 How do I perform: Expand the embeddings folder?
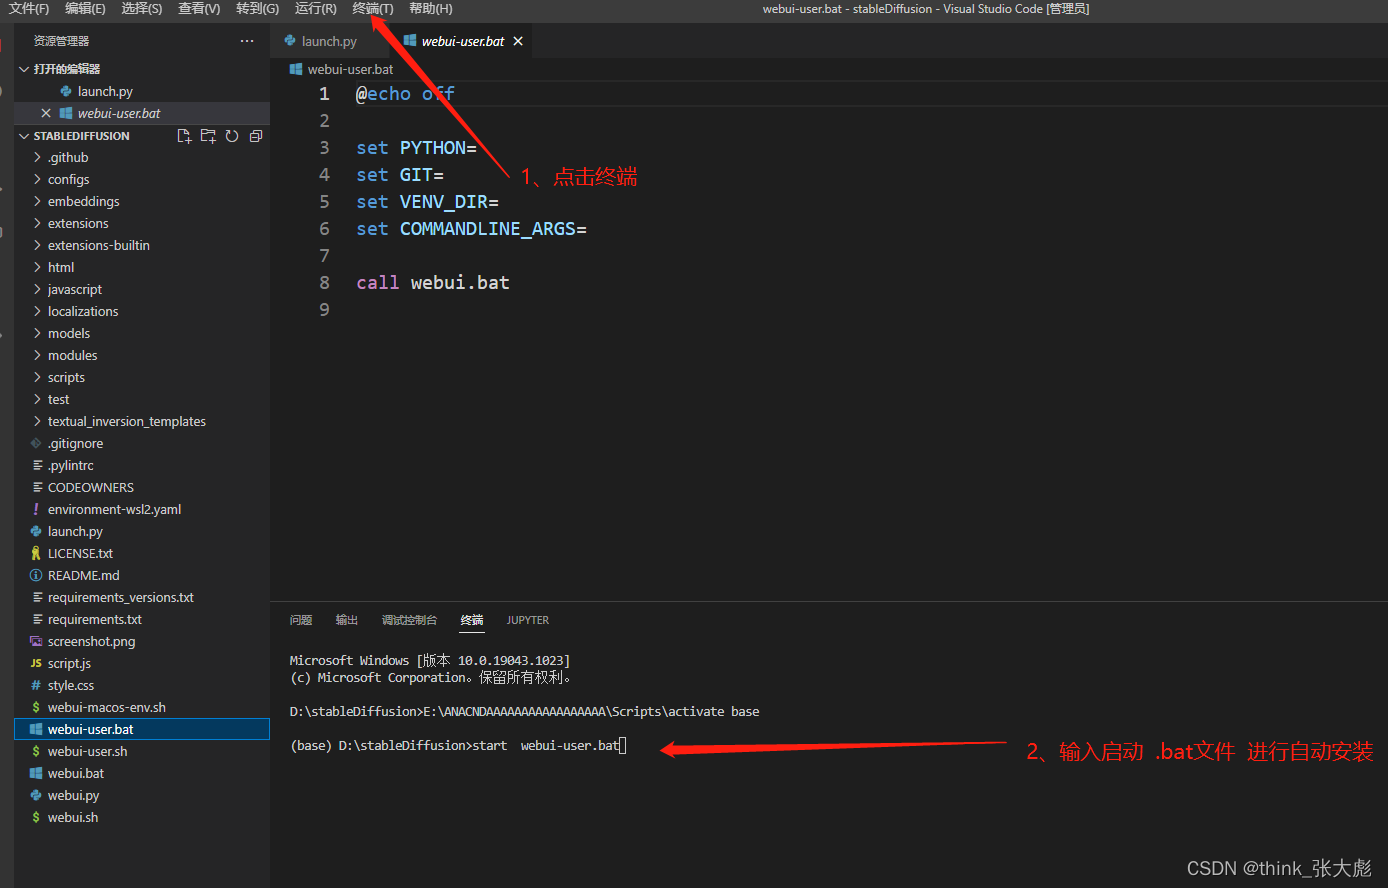pos(142,201)
